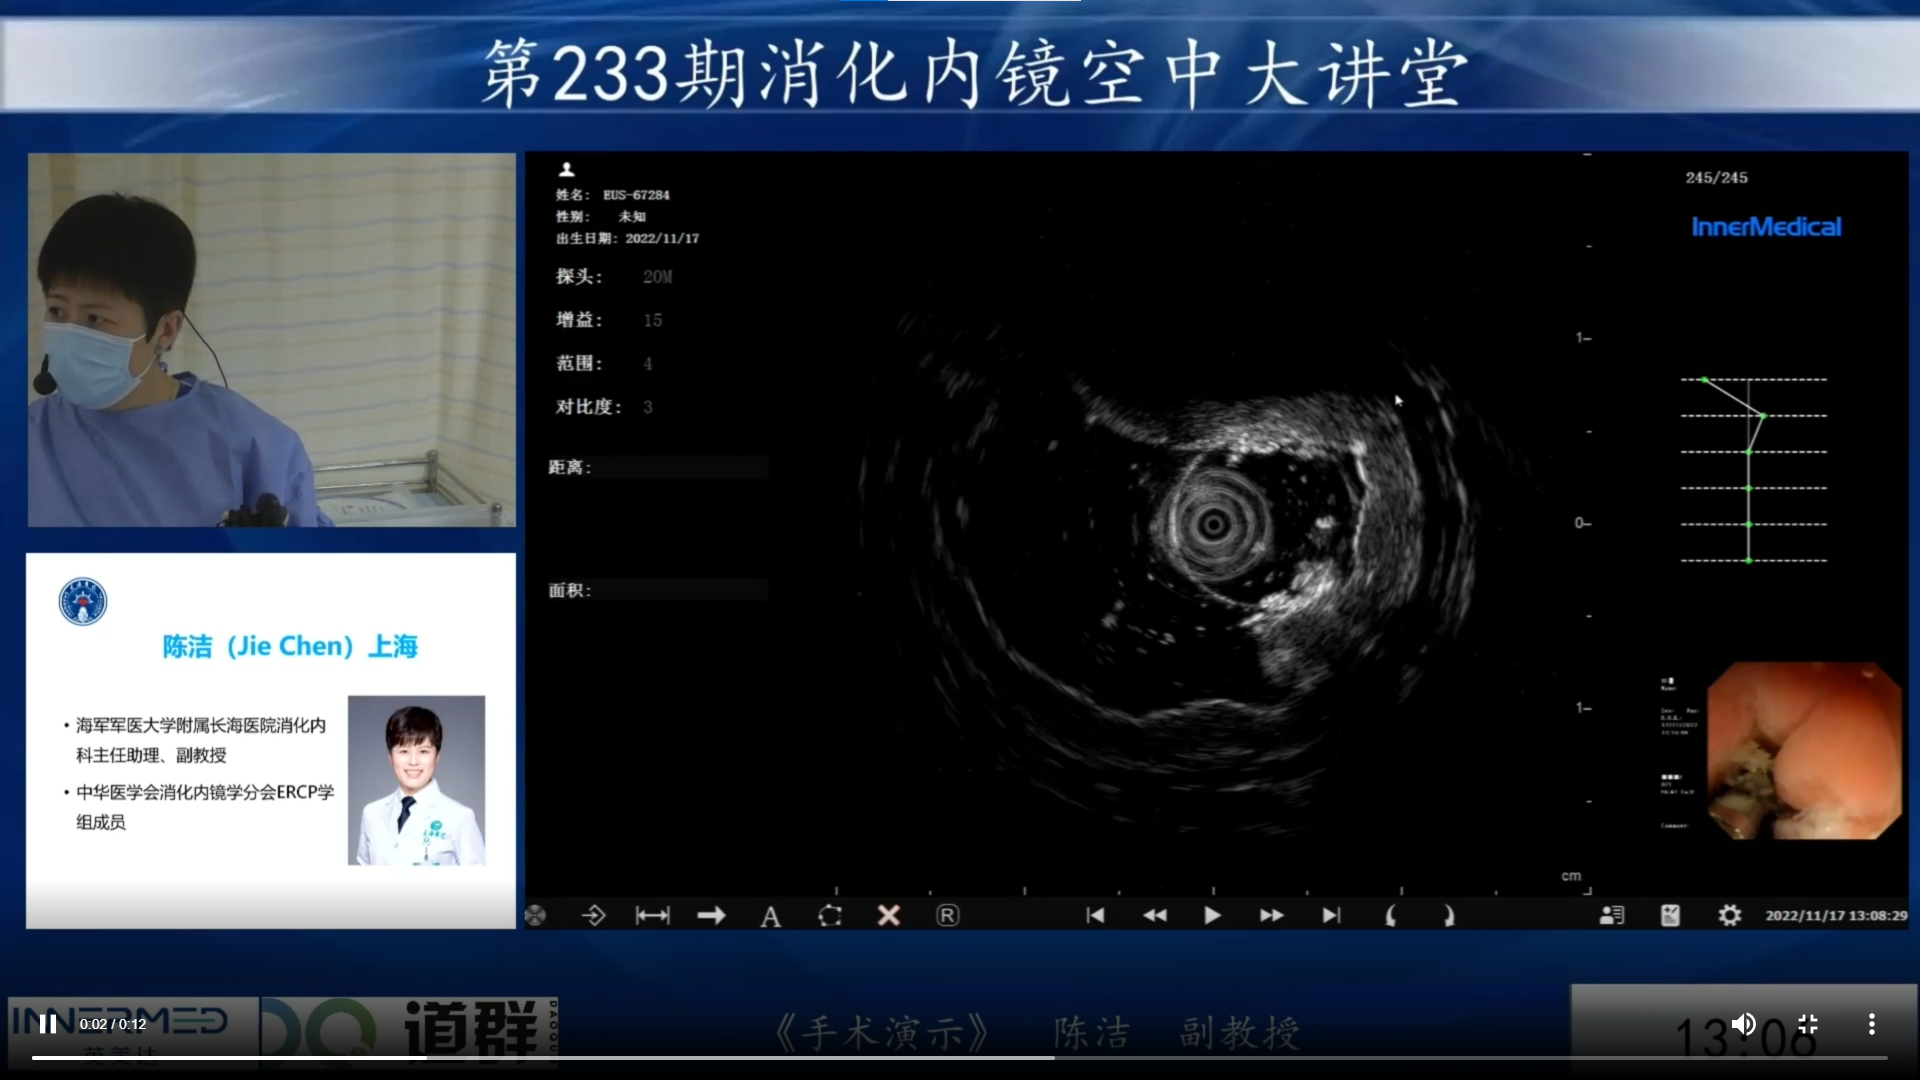1920x1080 pixels.
Task: Open ultrasound settings gear
Action: pyautogui.click(x=1729, y=915)
